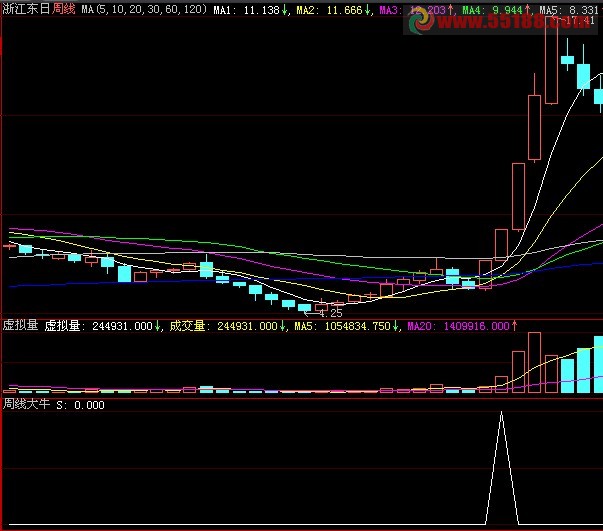The width and height of the screenshot is (603, 531).
Task: Click the white signal spike peak in 周线大牛 panel
Action: click(502, 411)
